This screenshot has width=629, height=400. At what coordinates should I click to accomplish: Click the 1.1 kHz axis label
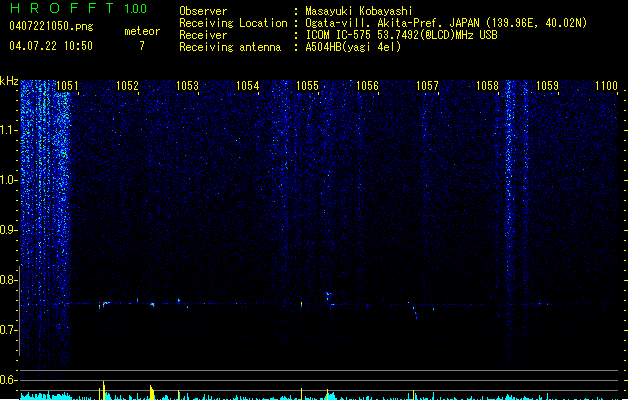point(8,130)
